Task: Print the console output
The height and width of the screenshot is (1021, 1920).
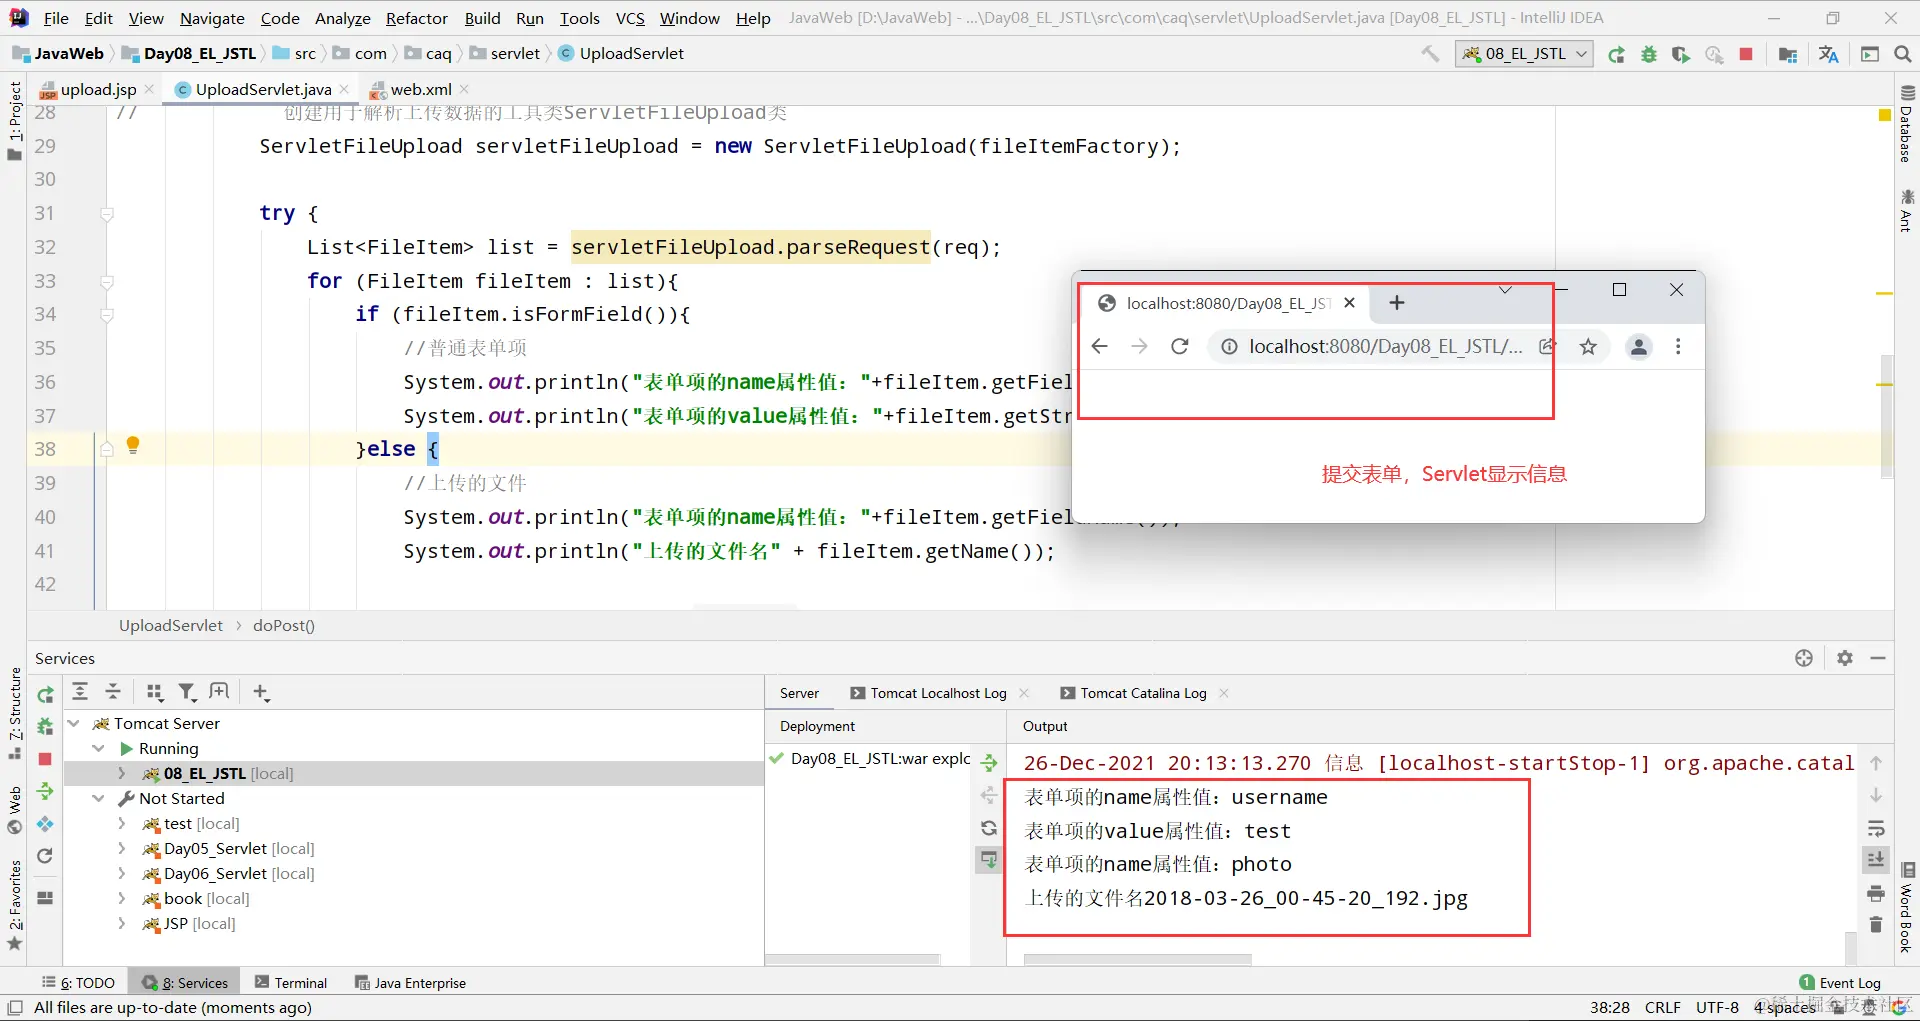Action: coord(1876,893)
